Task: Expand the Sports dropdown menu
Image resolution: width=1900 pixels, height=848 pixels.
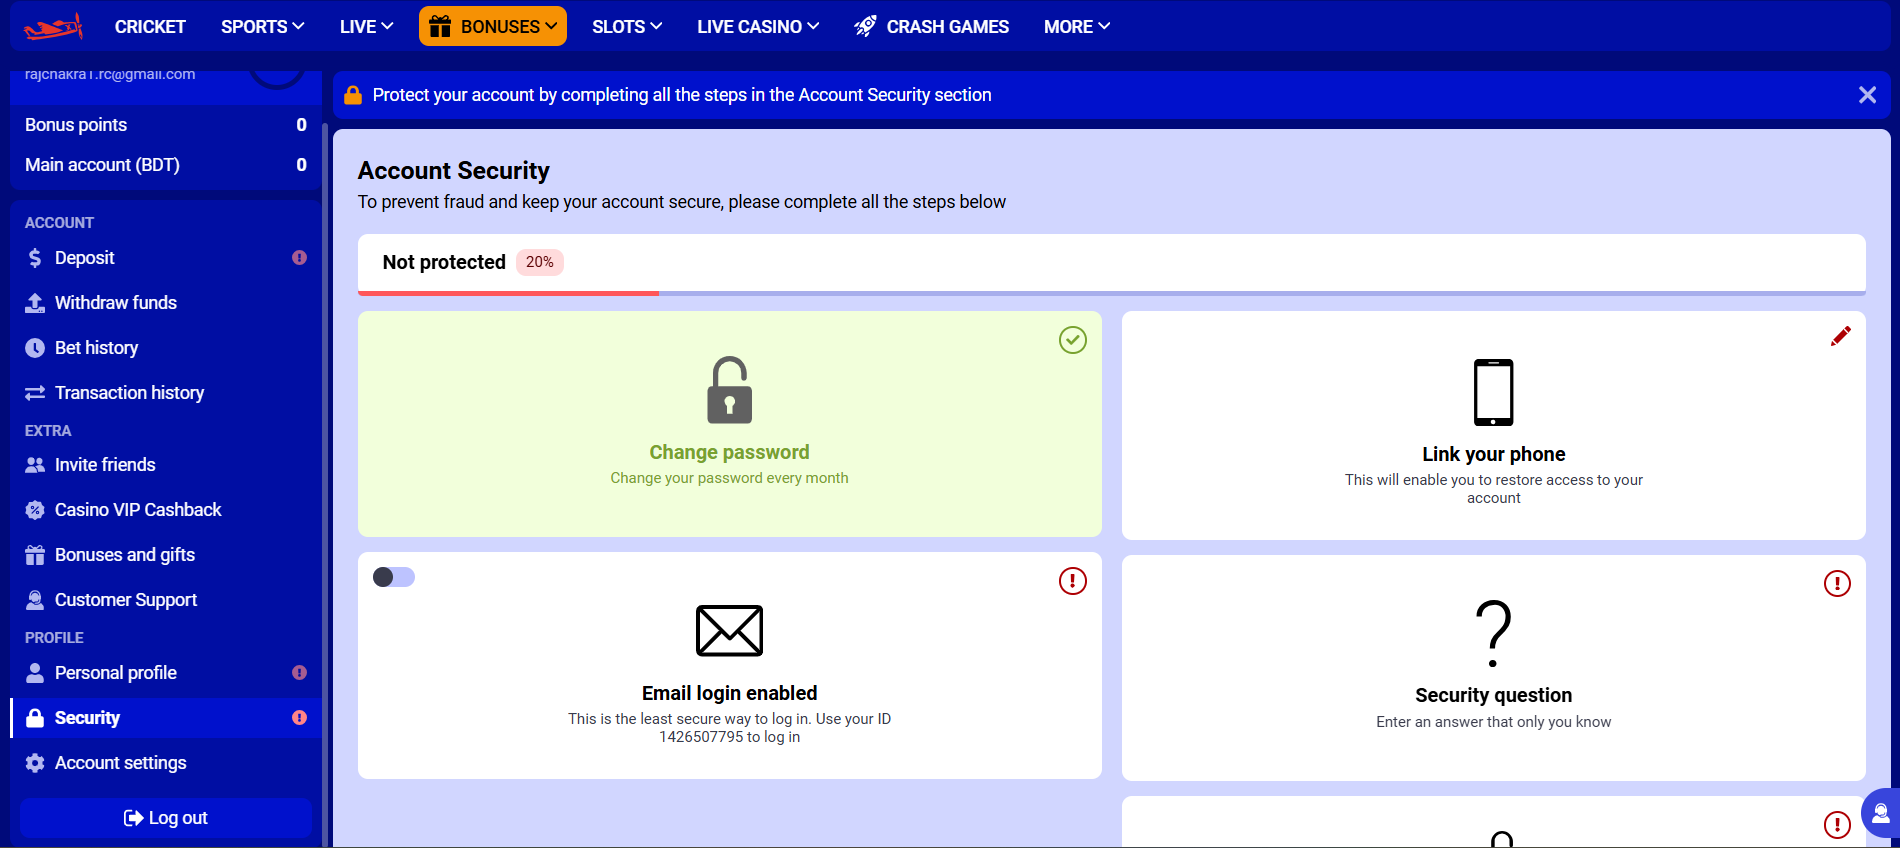Action: pyautogui.click(x=263, y=27)
